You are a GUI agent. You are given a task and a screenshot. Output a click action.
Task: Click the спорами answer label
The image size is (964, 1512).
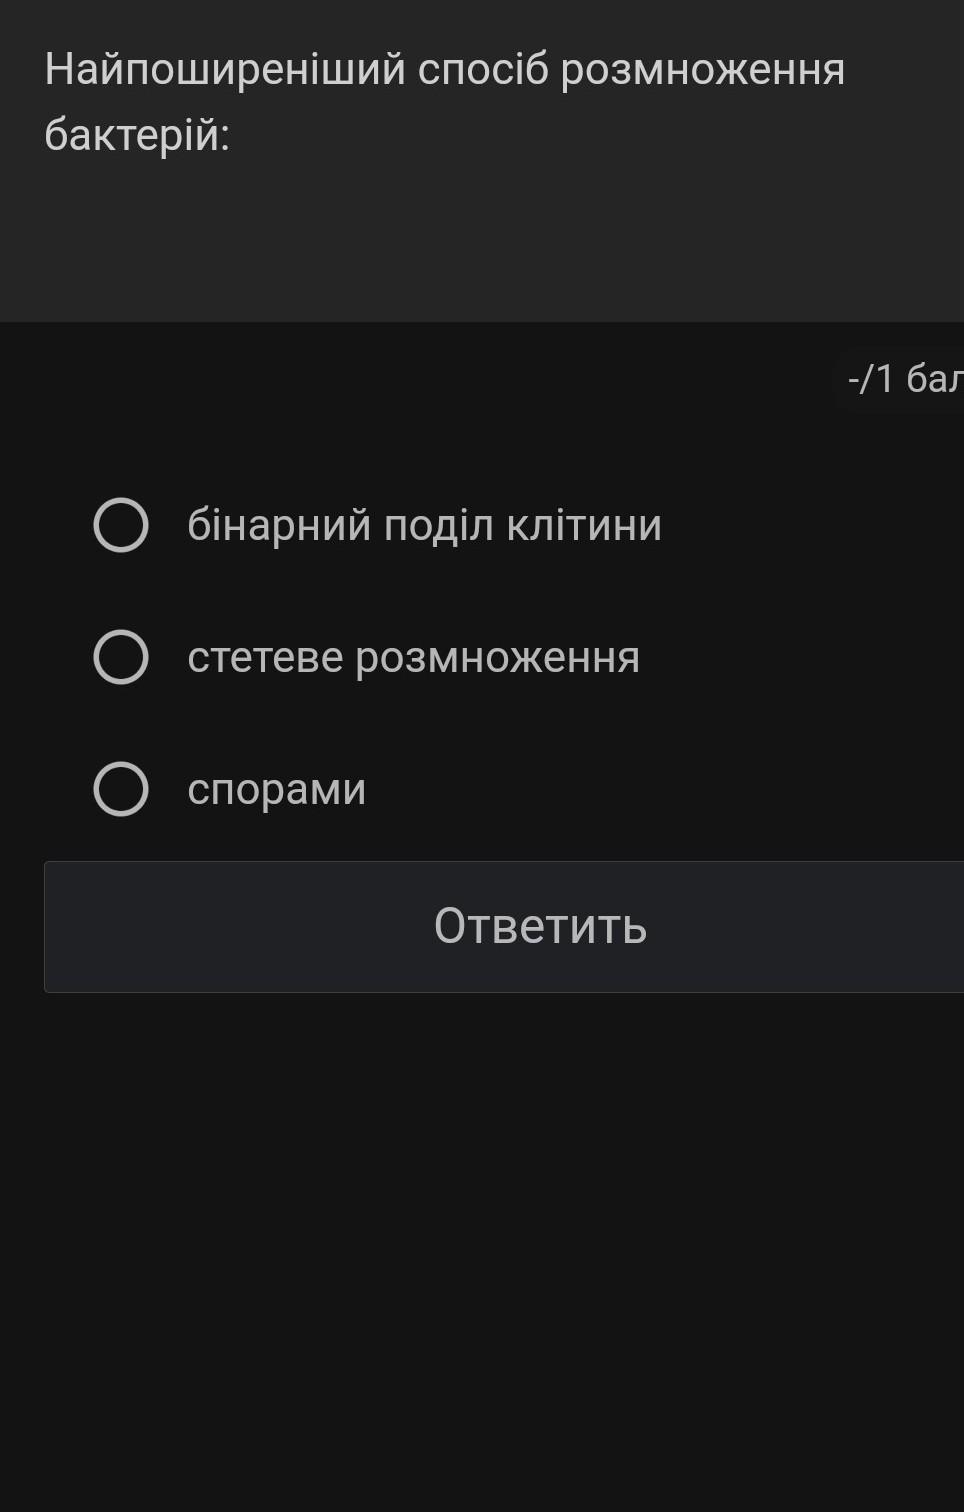pos(276,789)
